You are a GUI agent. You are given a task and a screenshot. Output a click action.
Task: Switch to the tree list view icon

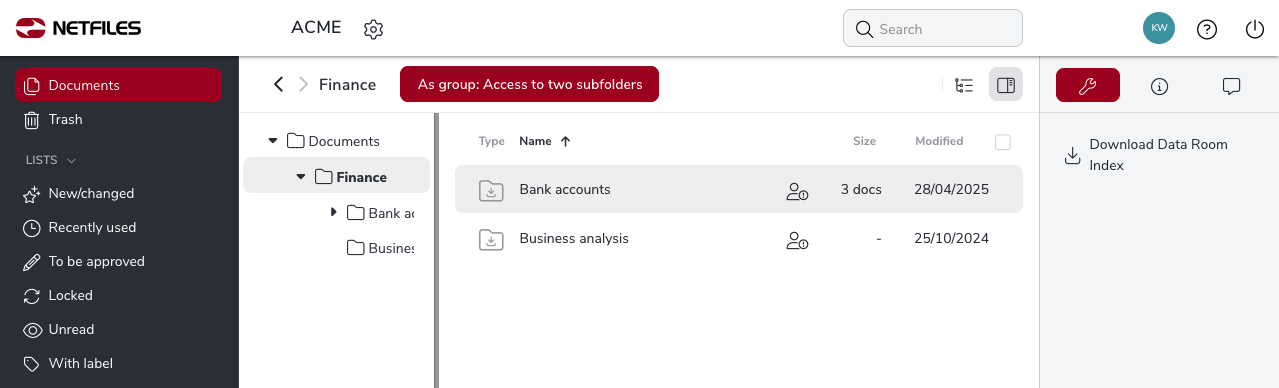pos(965,85)
